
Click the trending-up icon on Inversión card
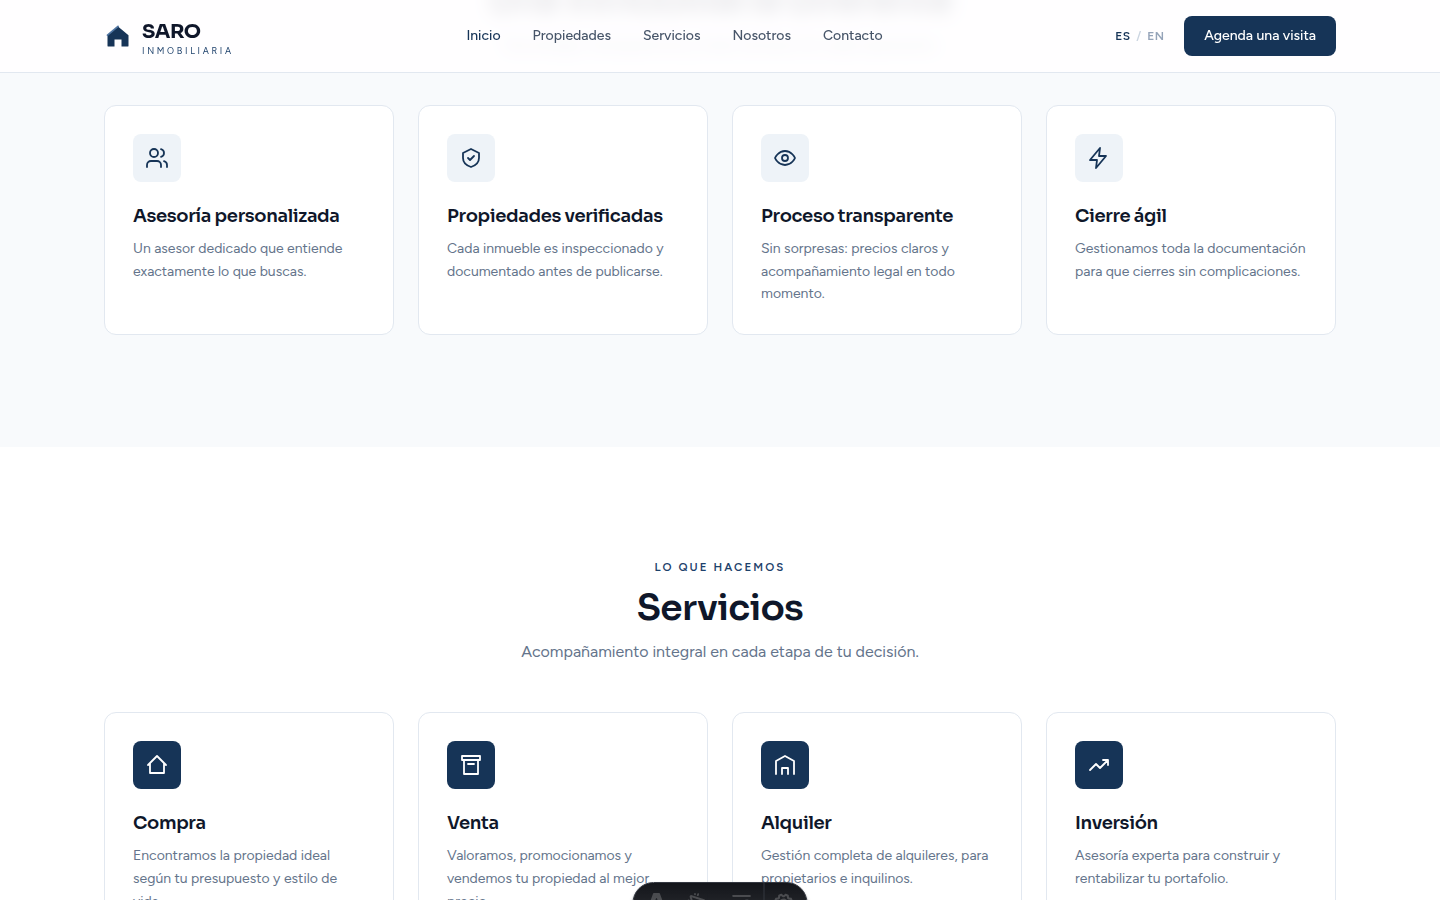click(1099, 765)
